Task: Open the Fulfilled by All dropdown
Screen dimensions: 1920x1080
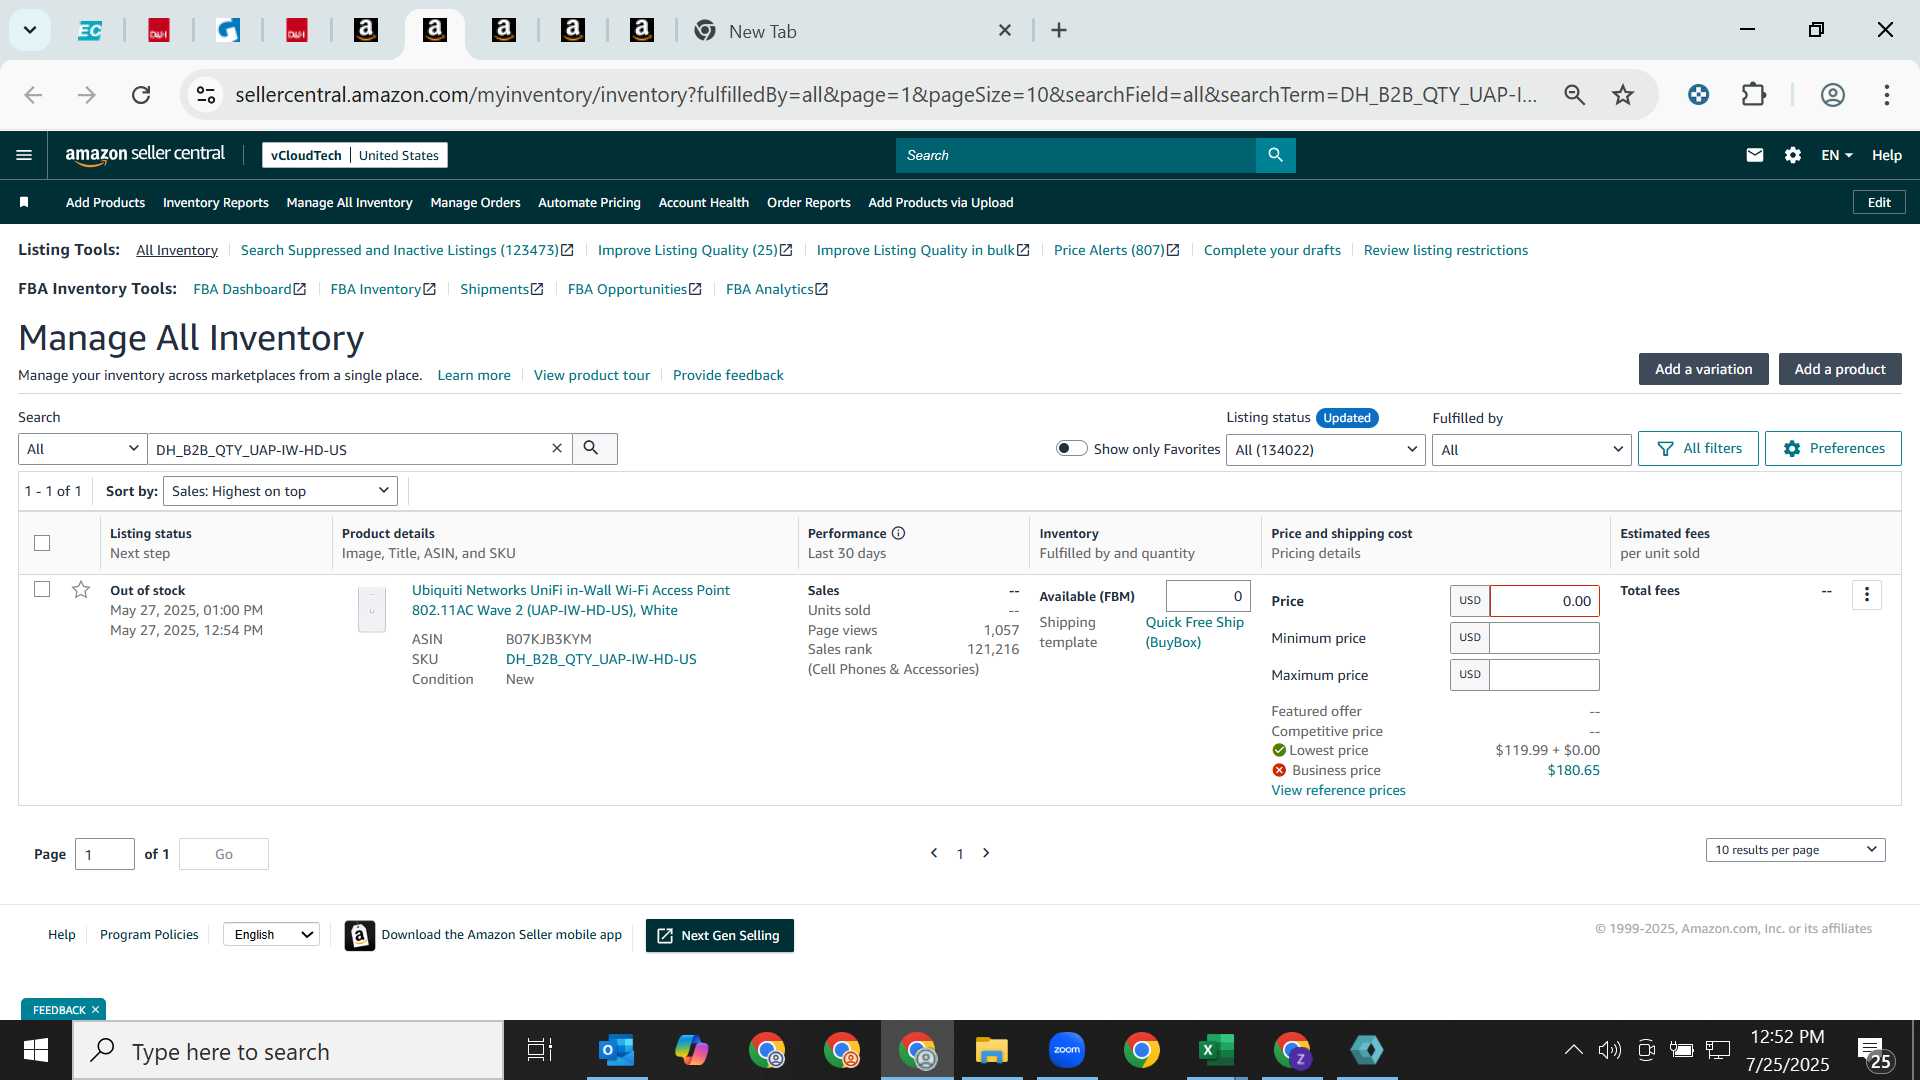Action: point(1531,450)
